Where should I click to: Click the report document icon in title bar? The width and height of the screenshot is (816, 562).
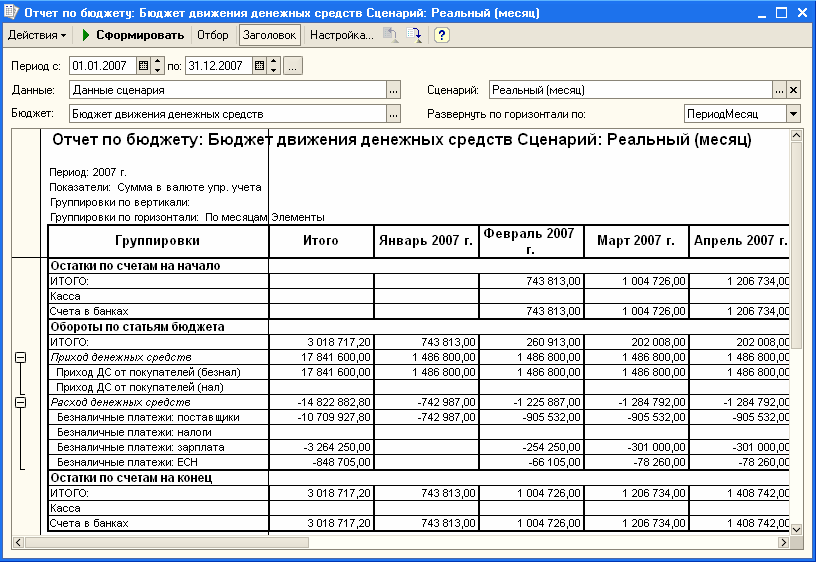(11, 11)
